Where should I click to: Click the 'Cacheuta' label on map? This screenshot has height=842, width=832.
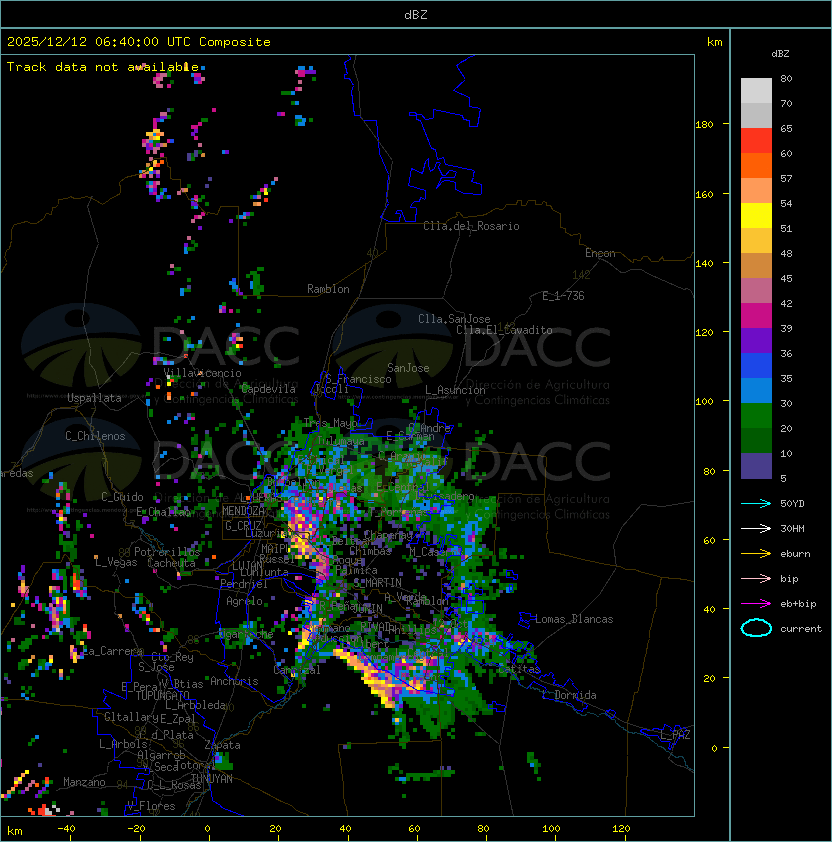[171, 563]
